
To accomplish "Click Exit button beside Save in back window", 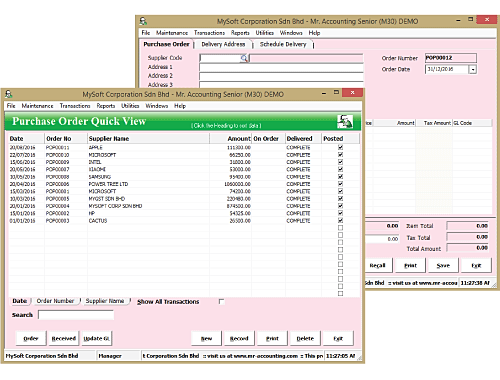I will click(x=476, y=266).
